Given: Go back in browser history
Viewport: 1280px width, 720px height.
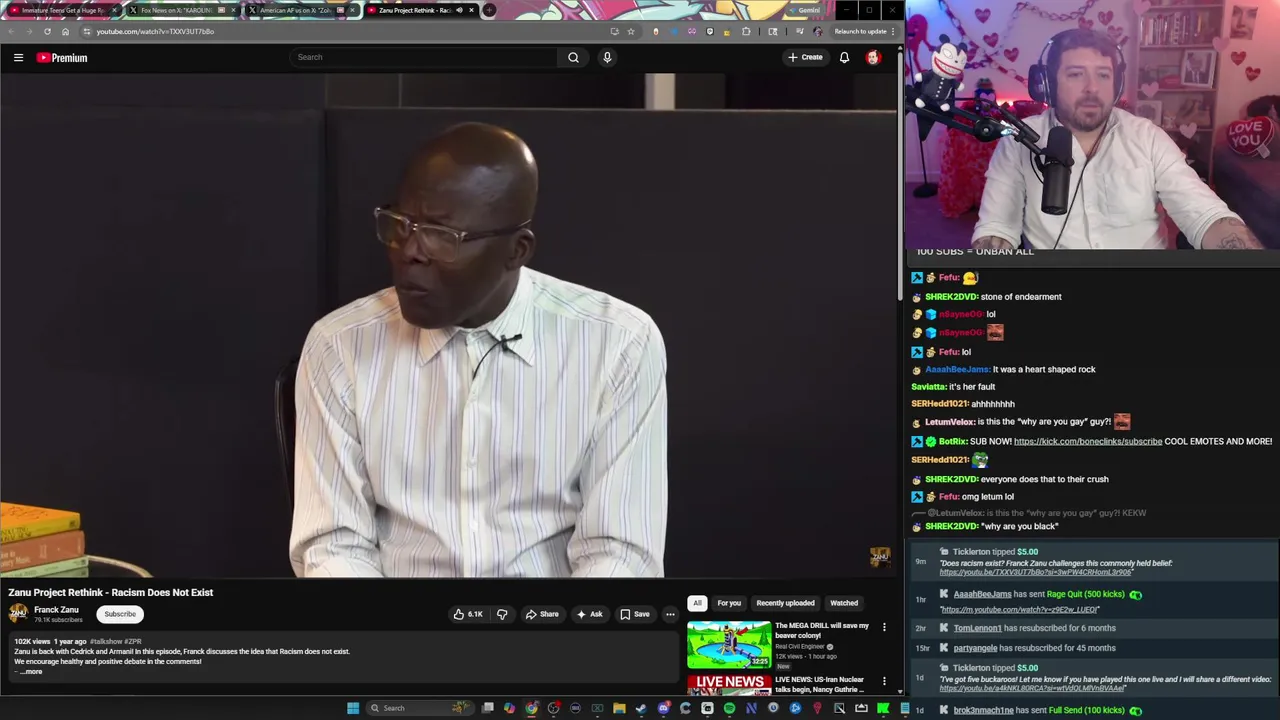Looking at the screenshot, I should click(x=11, y=31).
